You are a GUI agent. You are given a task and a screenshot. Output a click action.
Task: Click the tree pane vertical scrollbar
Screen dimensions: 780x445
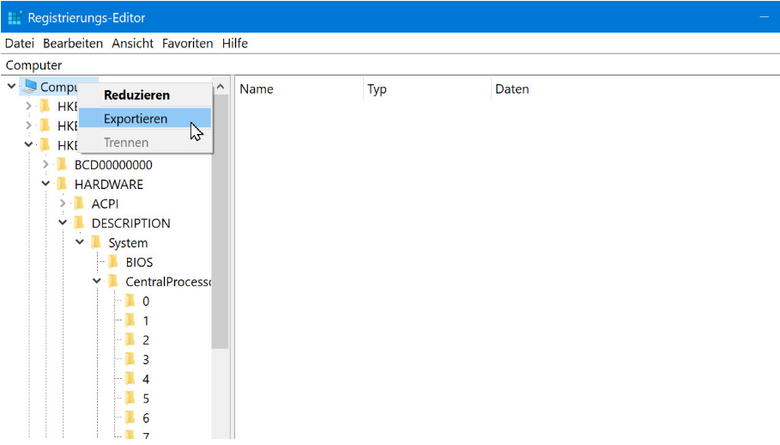point(220,250)
